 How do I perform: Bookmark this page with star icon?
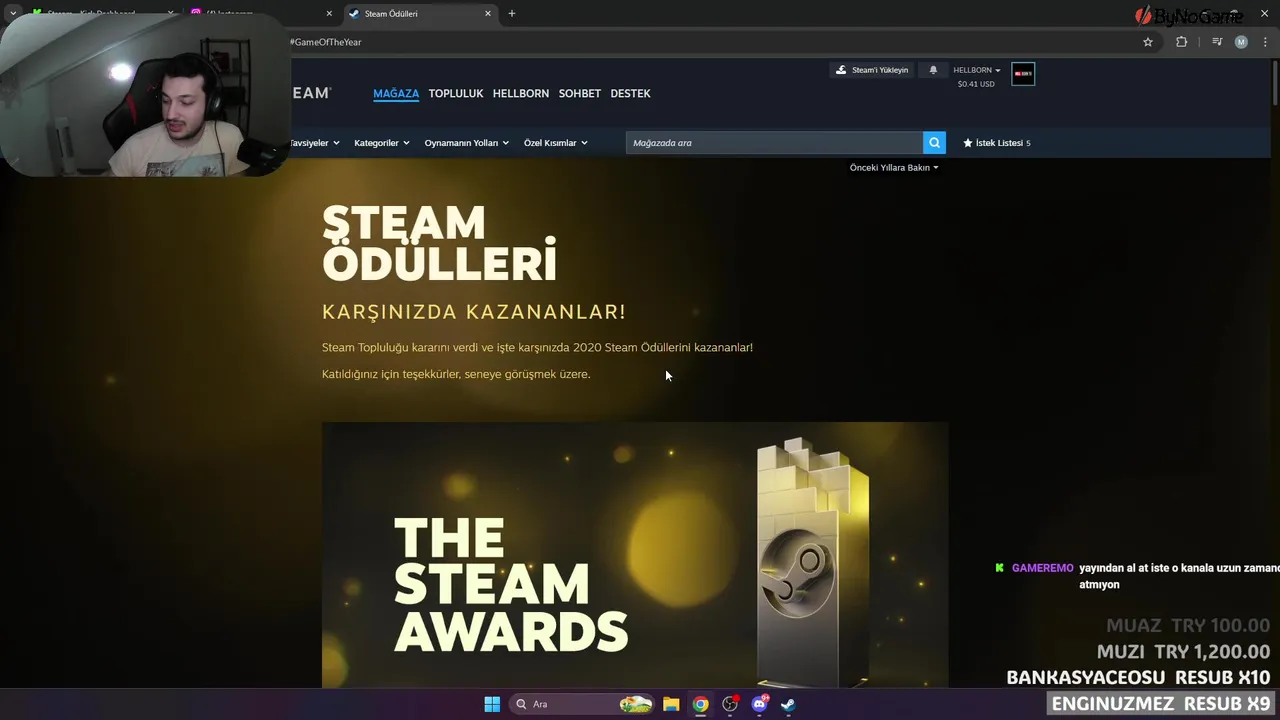pos(1148,42)
